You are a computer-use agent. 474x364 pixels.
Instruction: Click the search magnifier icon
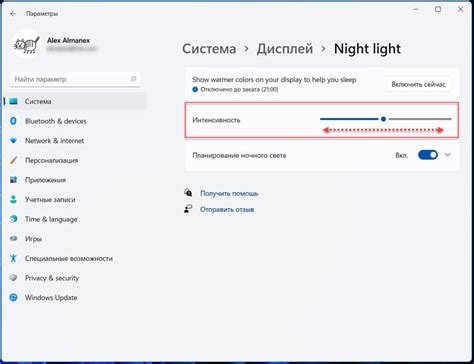tap(133, 79)
